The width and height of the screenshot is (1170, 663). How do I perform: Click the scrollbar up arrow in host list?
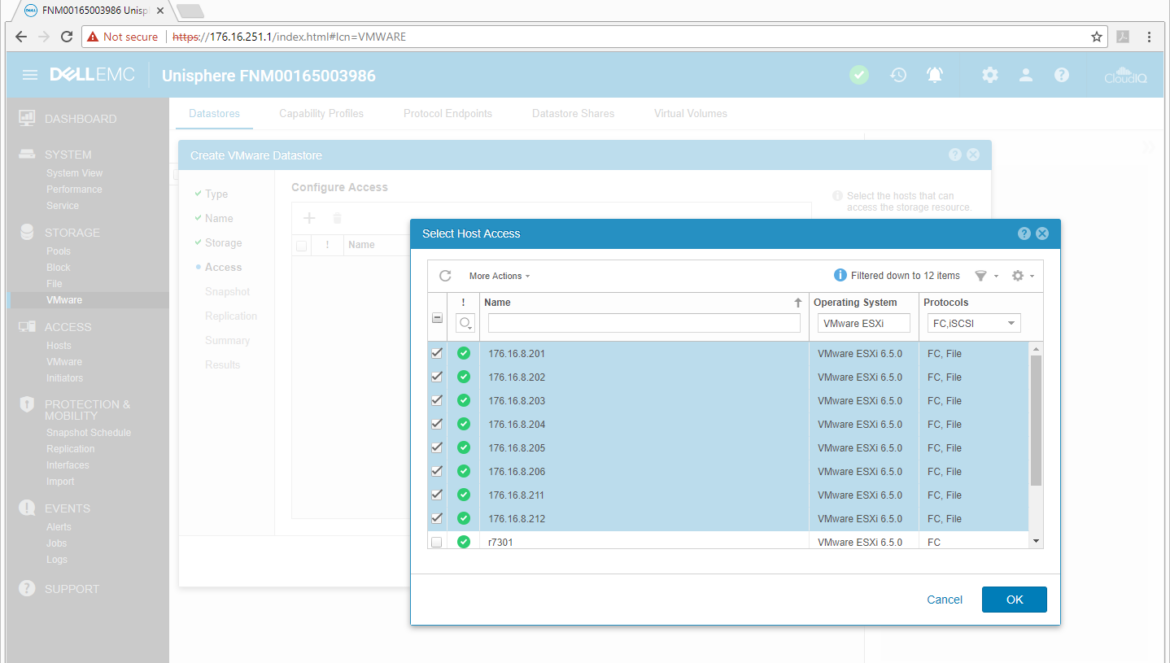coord(1036,349)
